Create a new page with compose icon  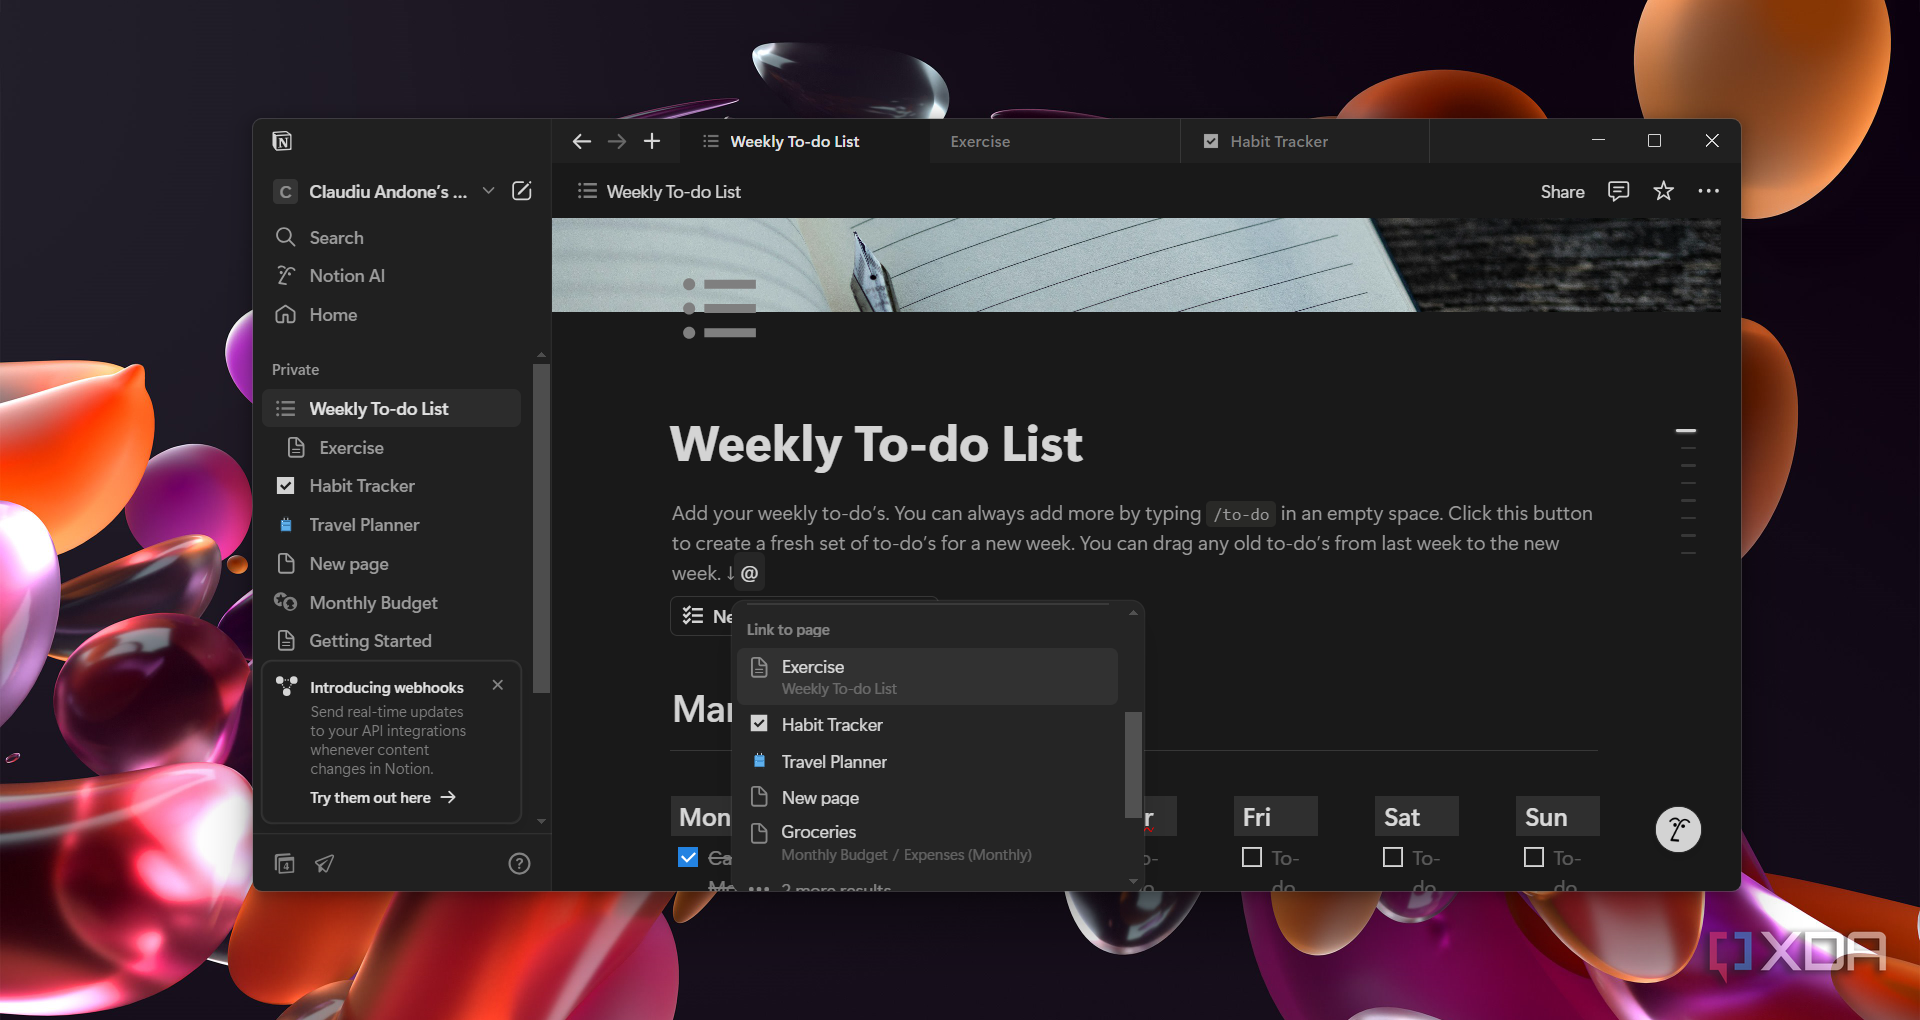522,191
